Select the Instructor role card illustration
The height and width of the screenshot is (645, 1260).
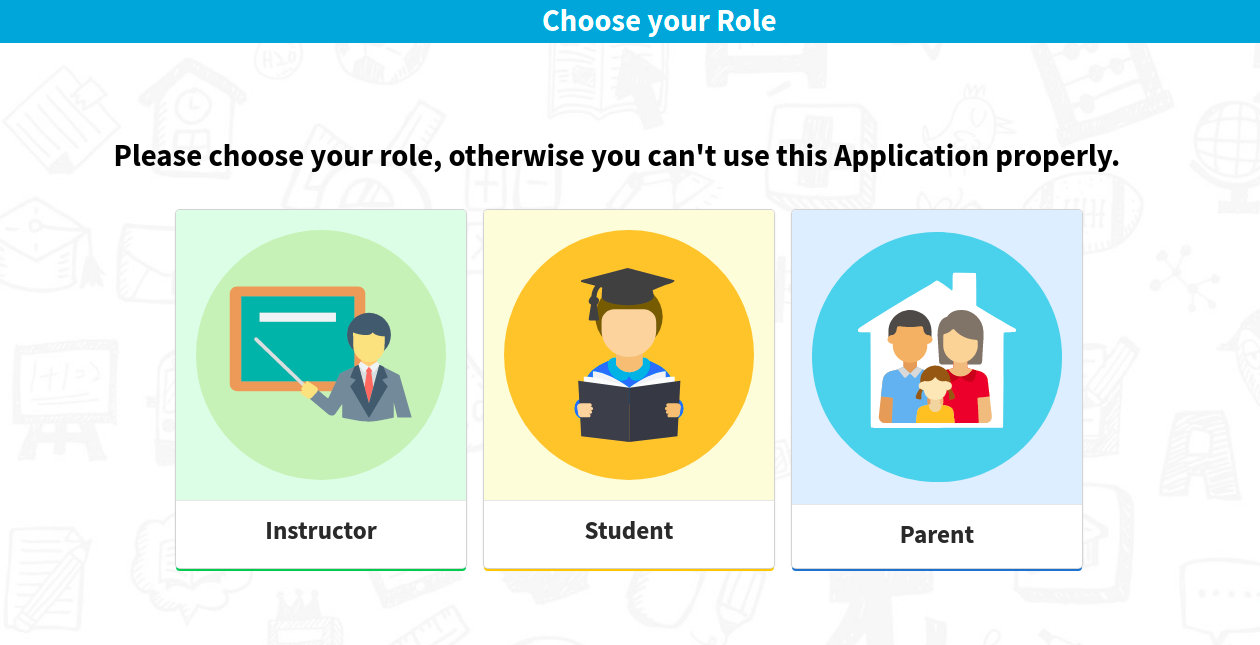[x=321, y=355]
